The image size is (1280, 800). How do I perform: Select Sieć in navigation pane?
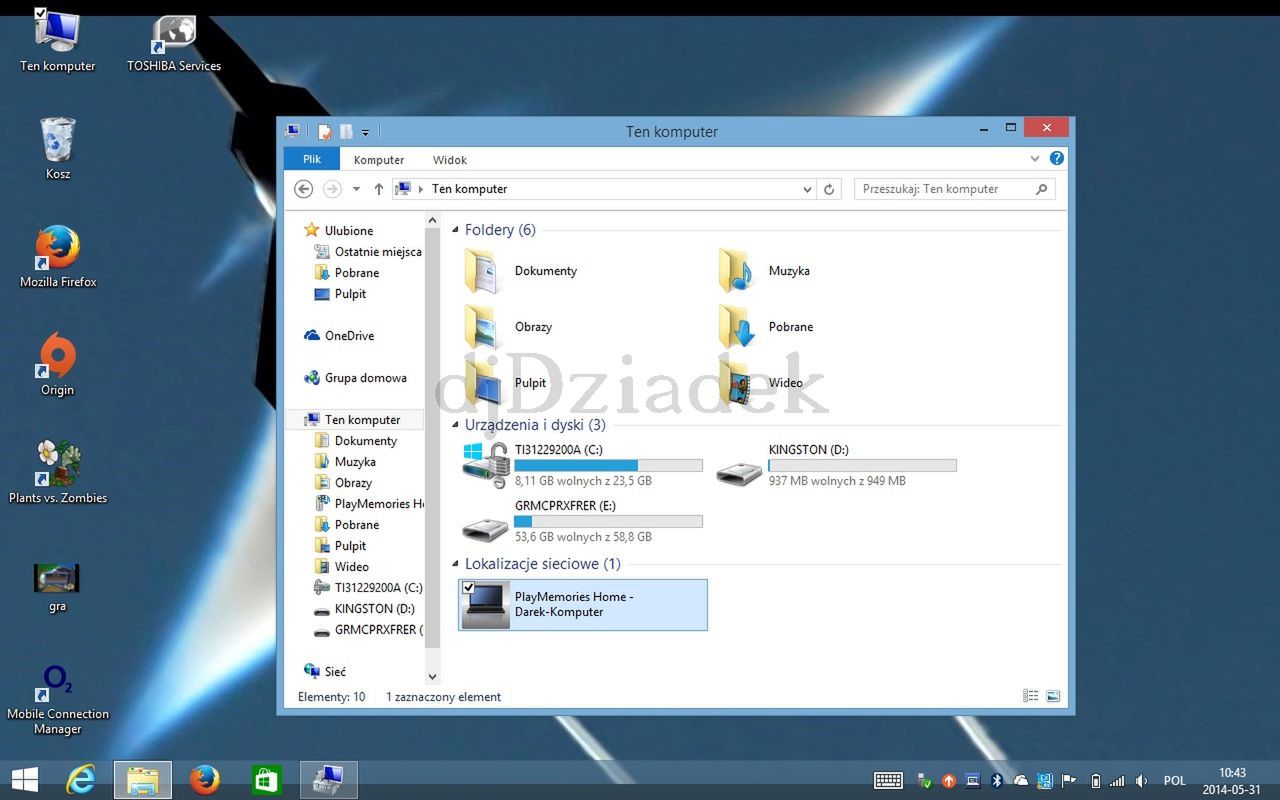tap(325, 672)
